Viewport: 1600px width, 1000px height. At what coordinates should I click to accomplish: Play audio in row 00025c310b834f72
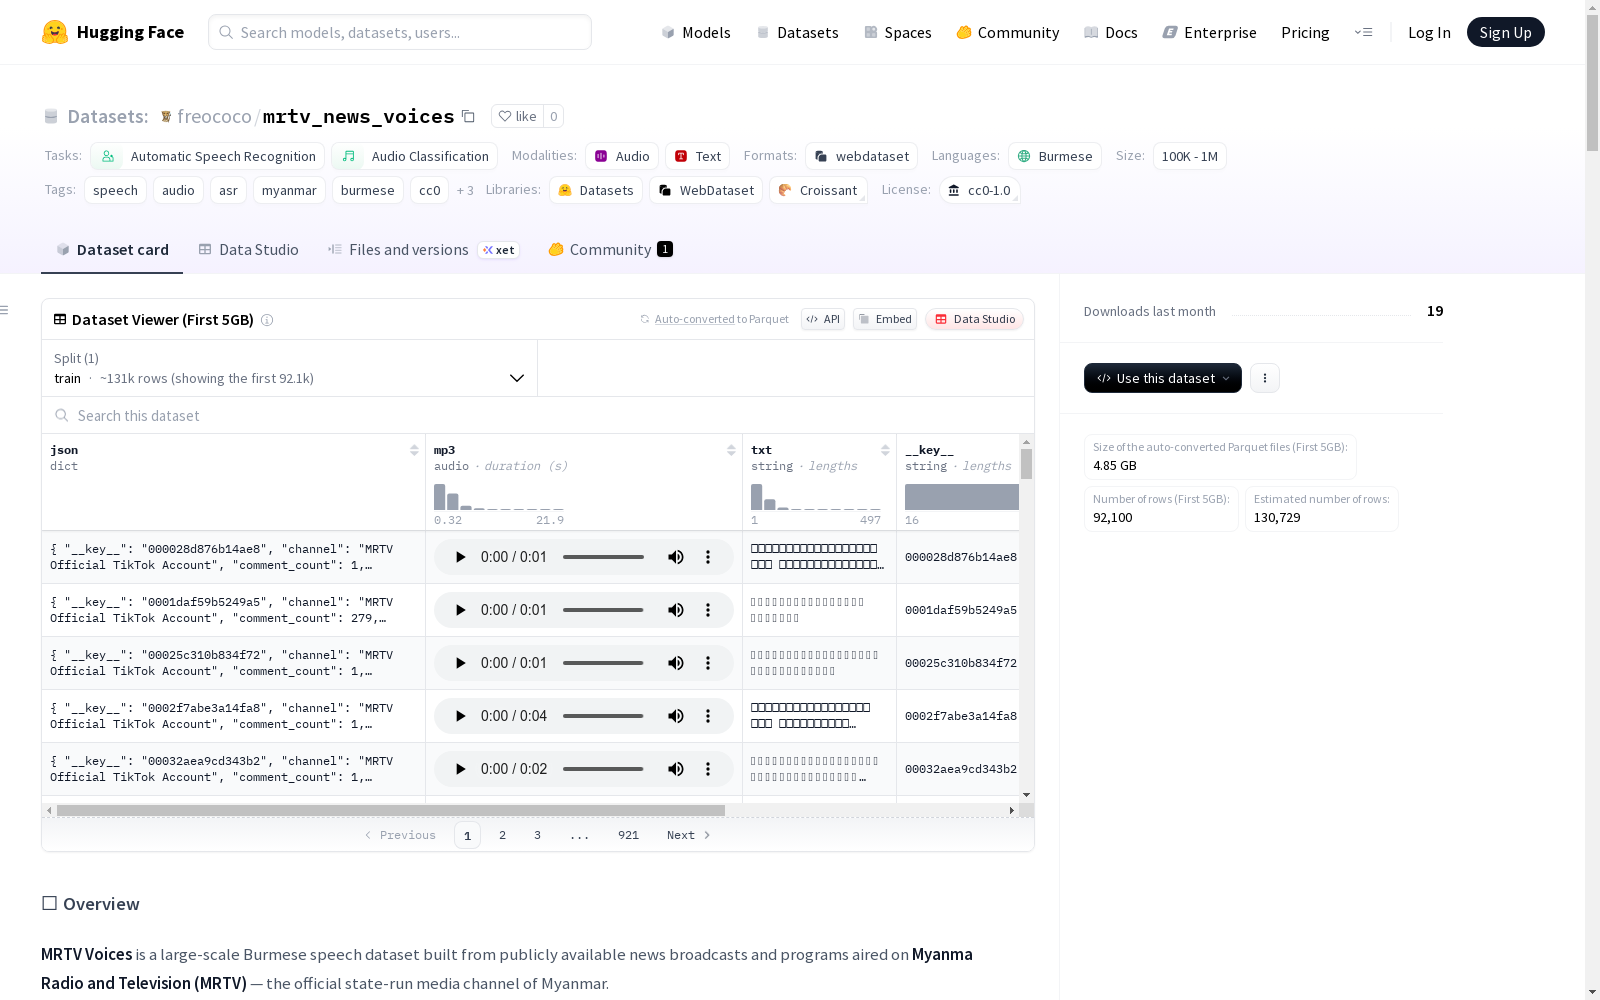460,663
